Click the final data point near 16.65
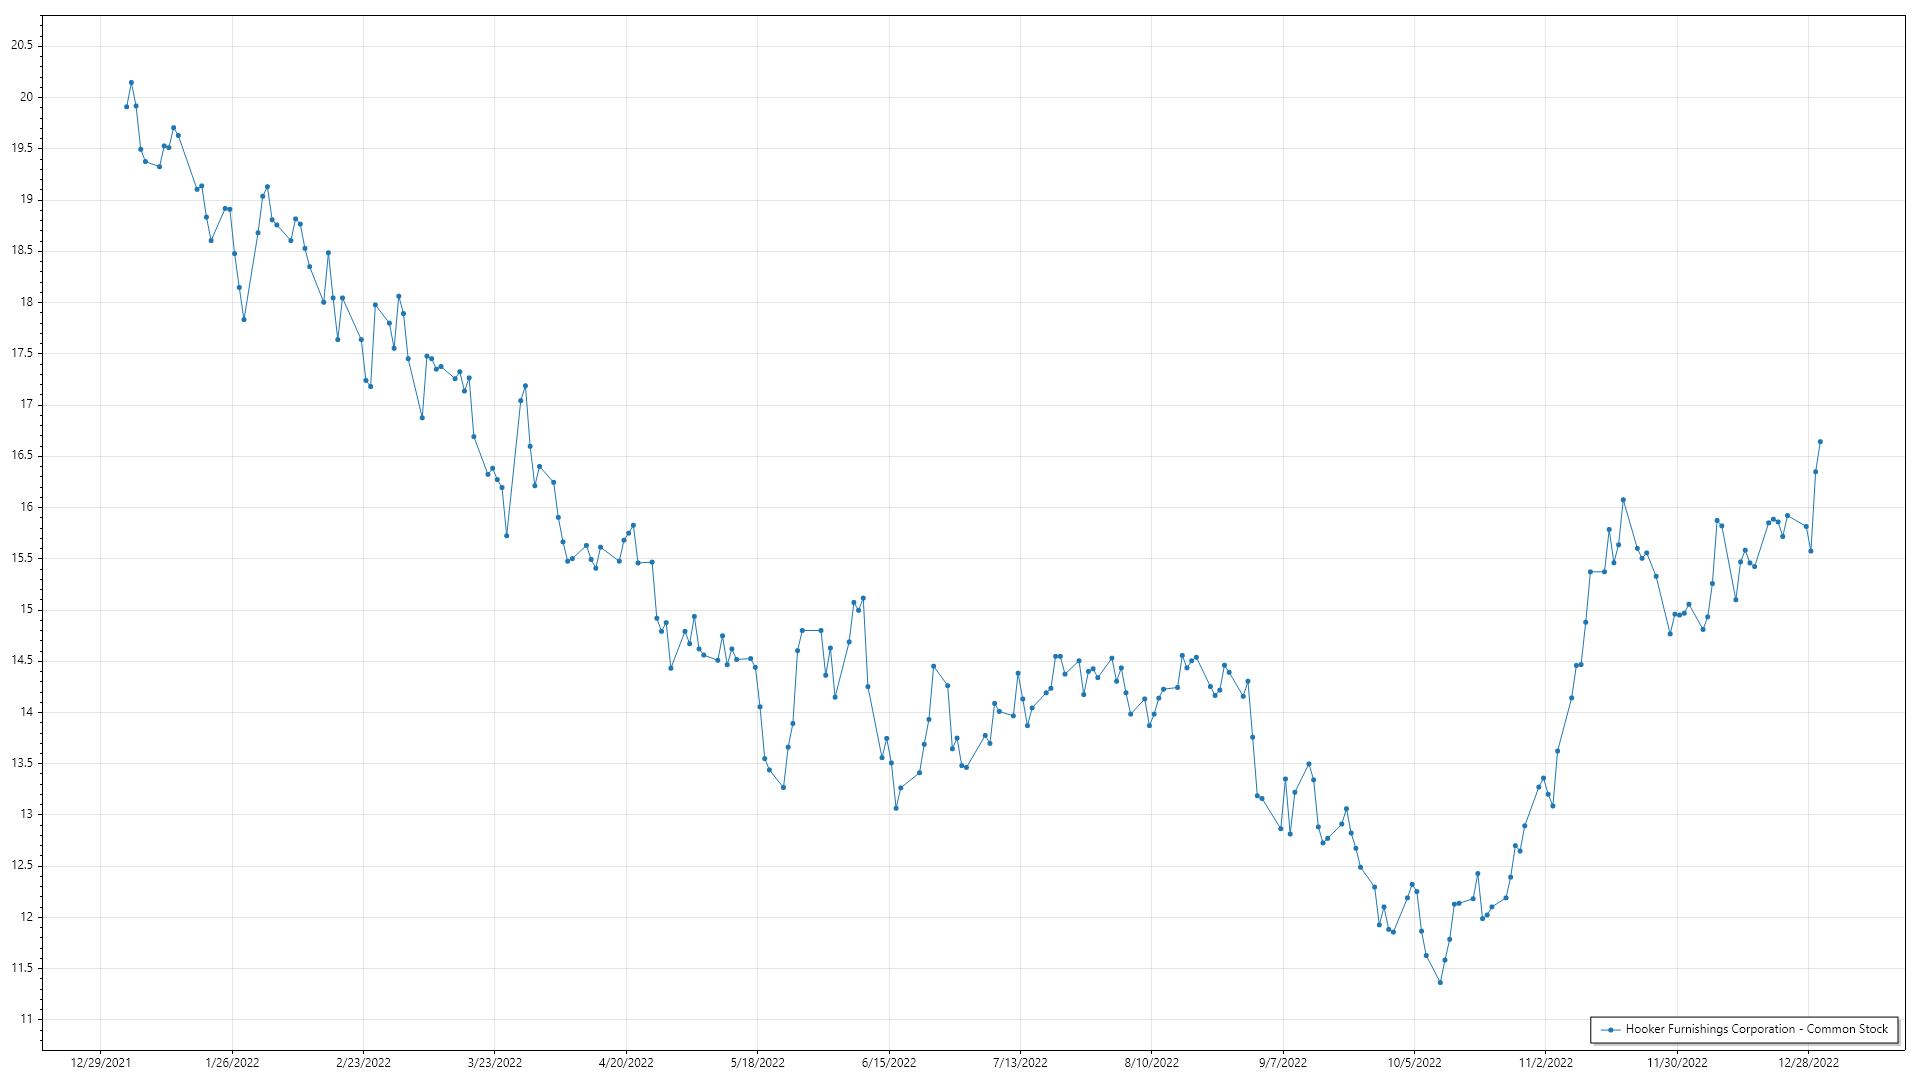This screenshot has height=1080, width=1920. [x=1820, y=441]
